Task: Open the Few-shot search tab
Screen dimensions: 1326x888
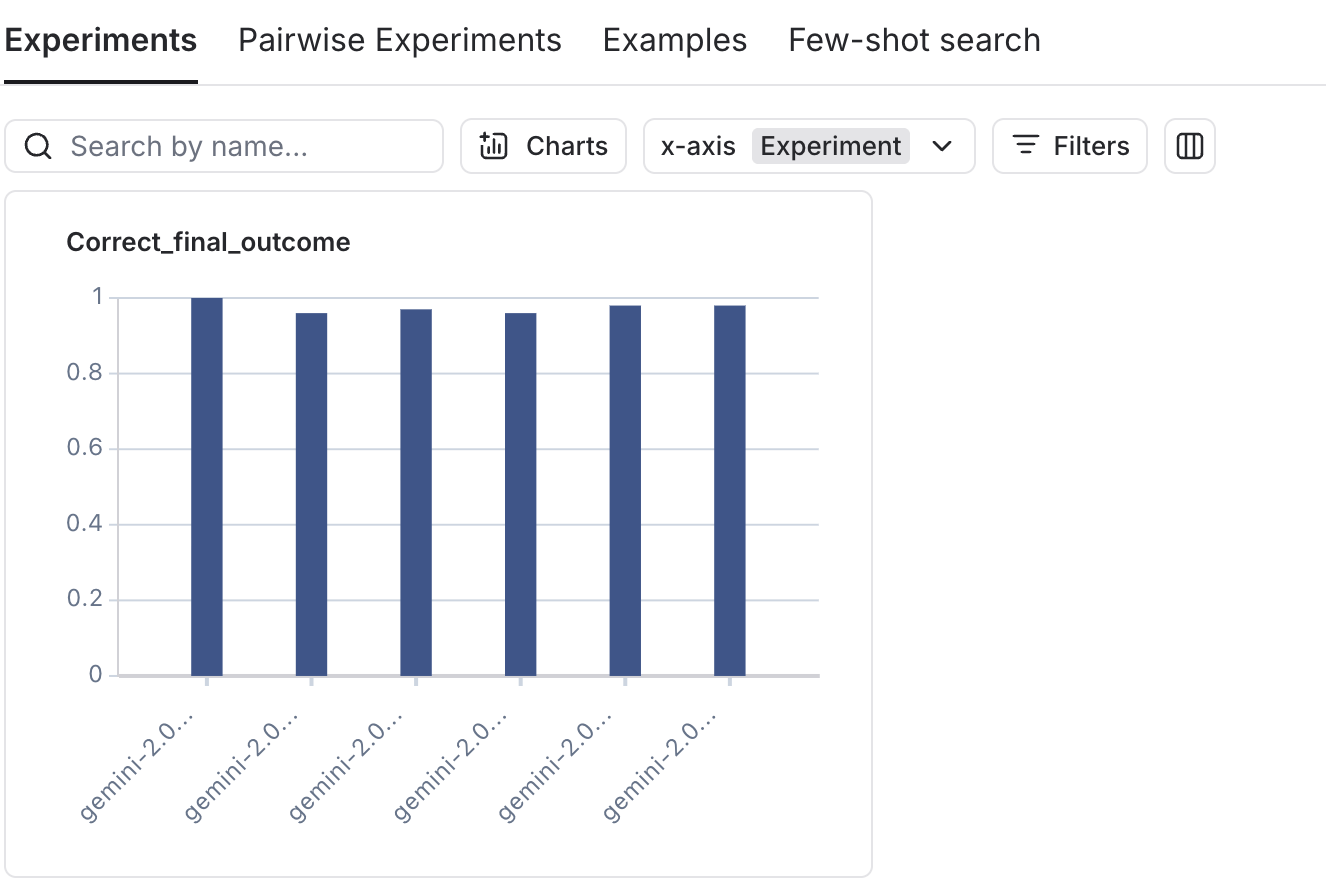Action: (914, 40)
